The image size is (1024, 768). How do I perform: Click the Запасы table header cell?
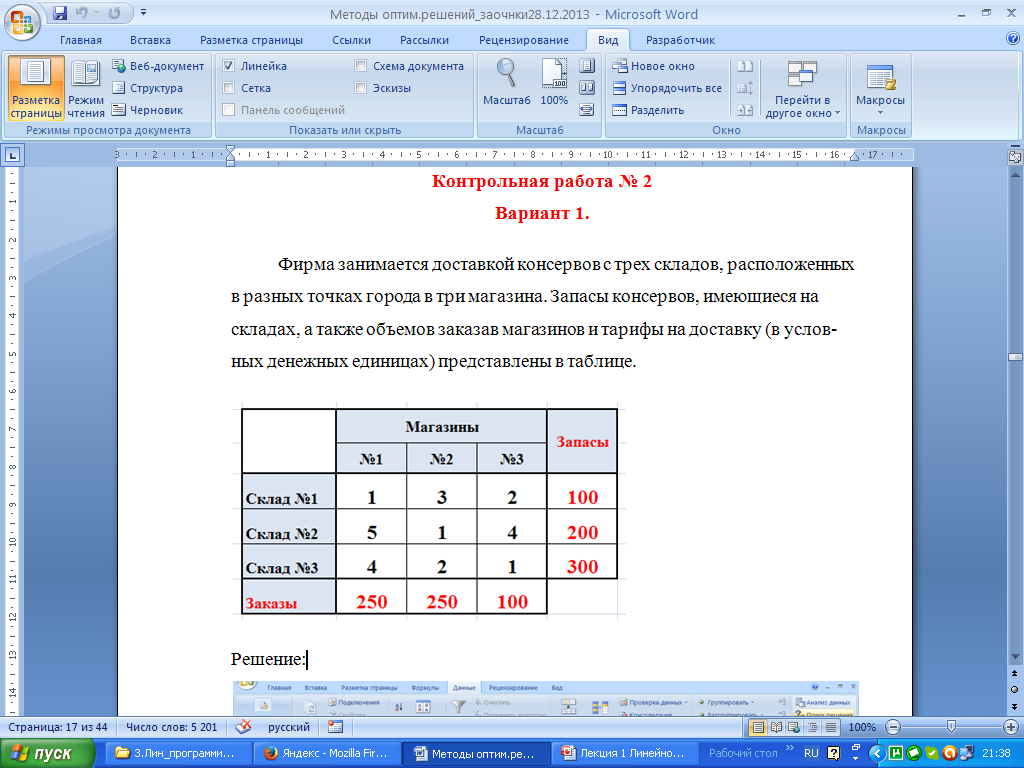(582, 441)
